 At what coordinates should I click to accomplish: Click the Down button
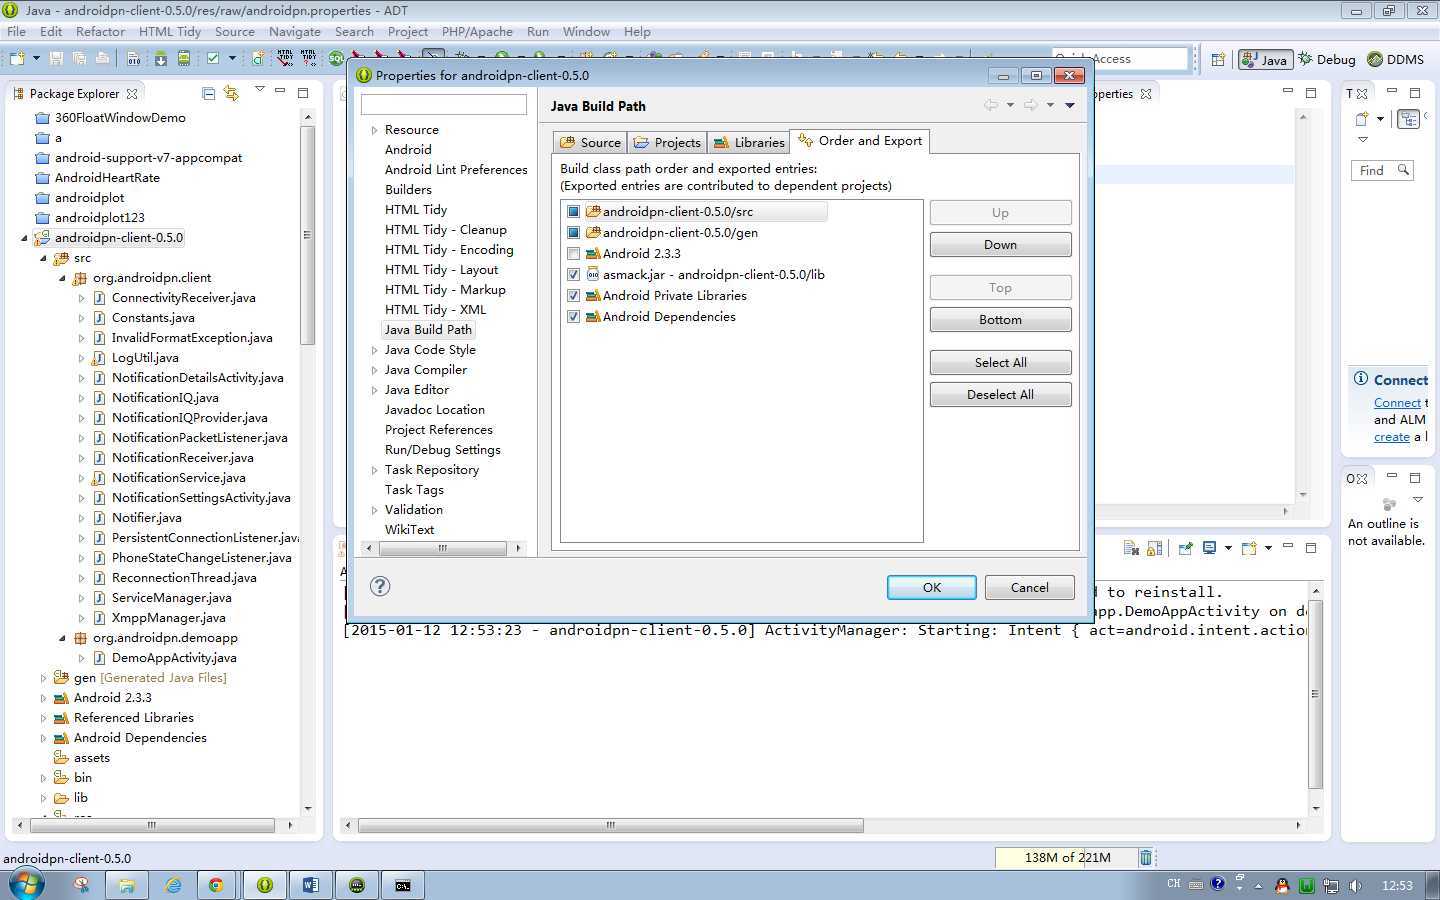point(1000,245)
